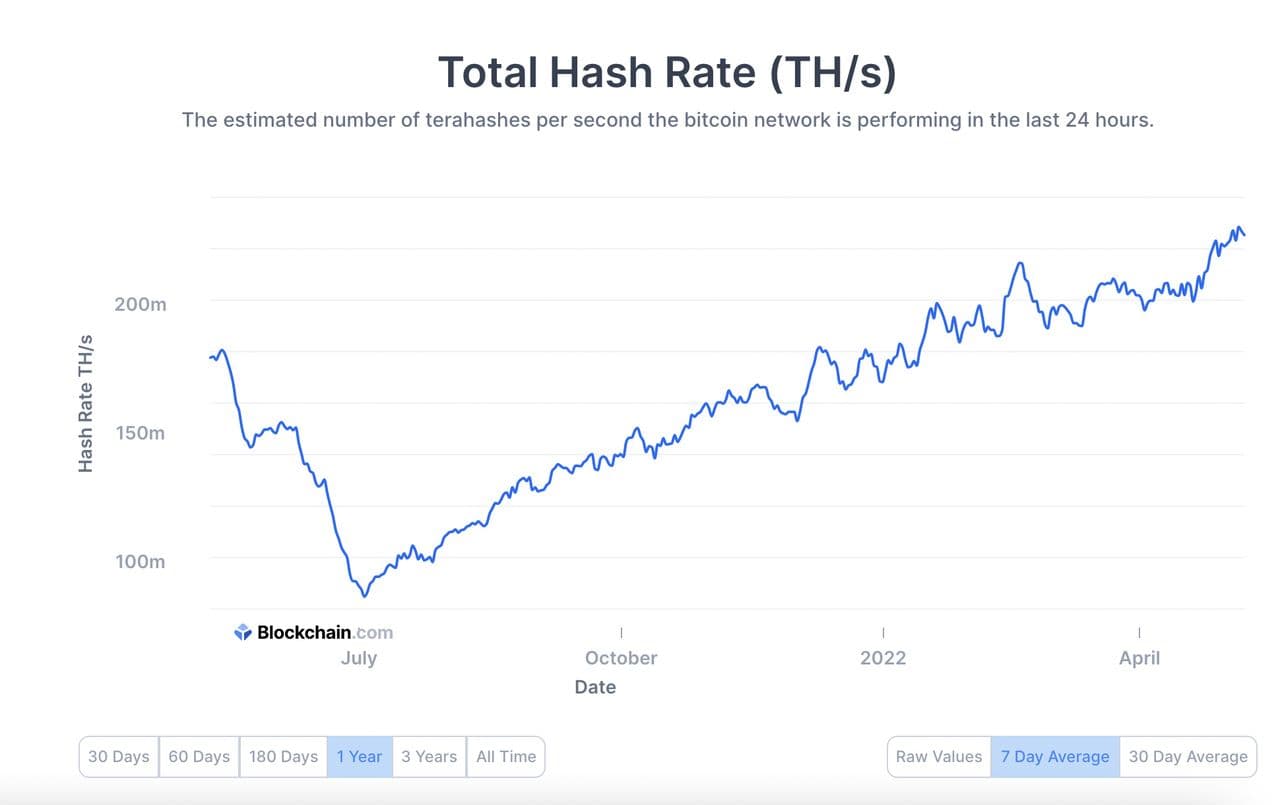
Task: Switch chart to 3 Years
Action: 429,756
